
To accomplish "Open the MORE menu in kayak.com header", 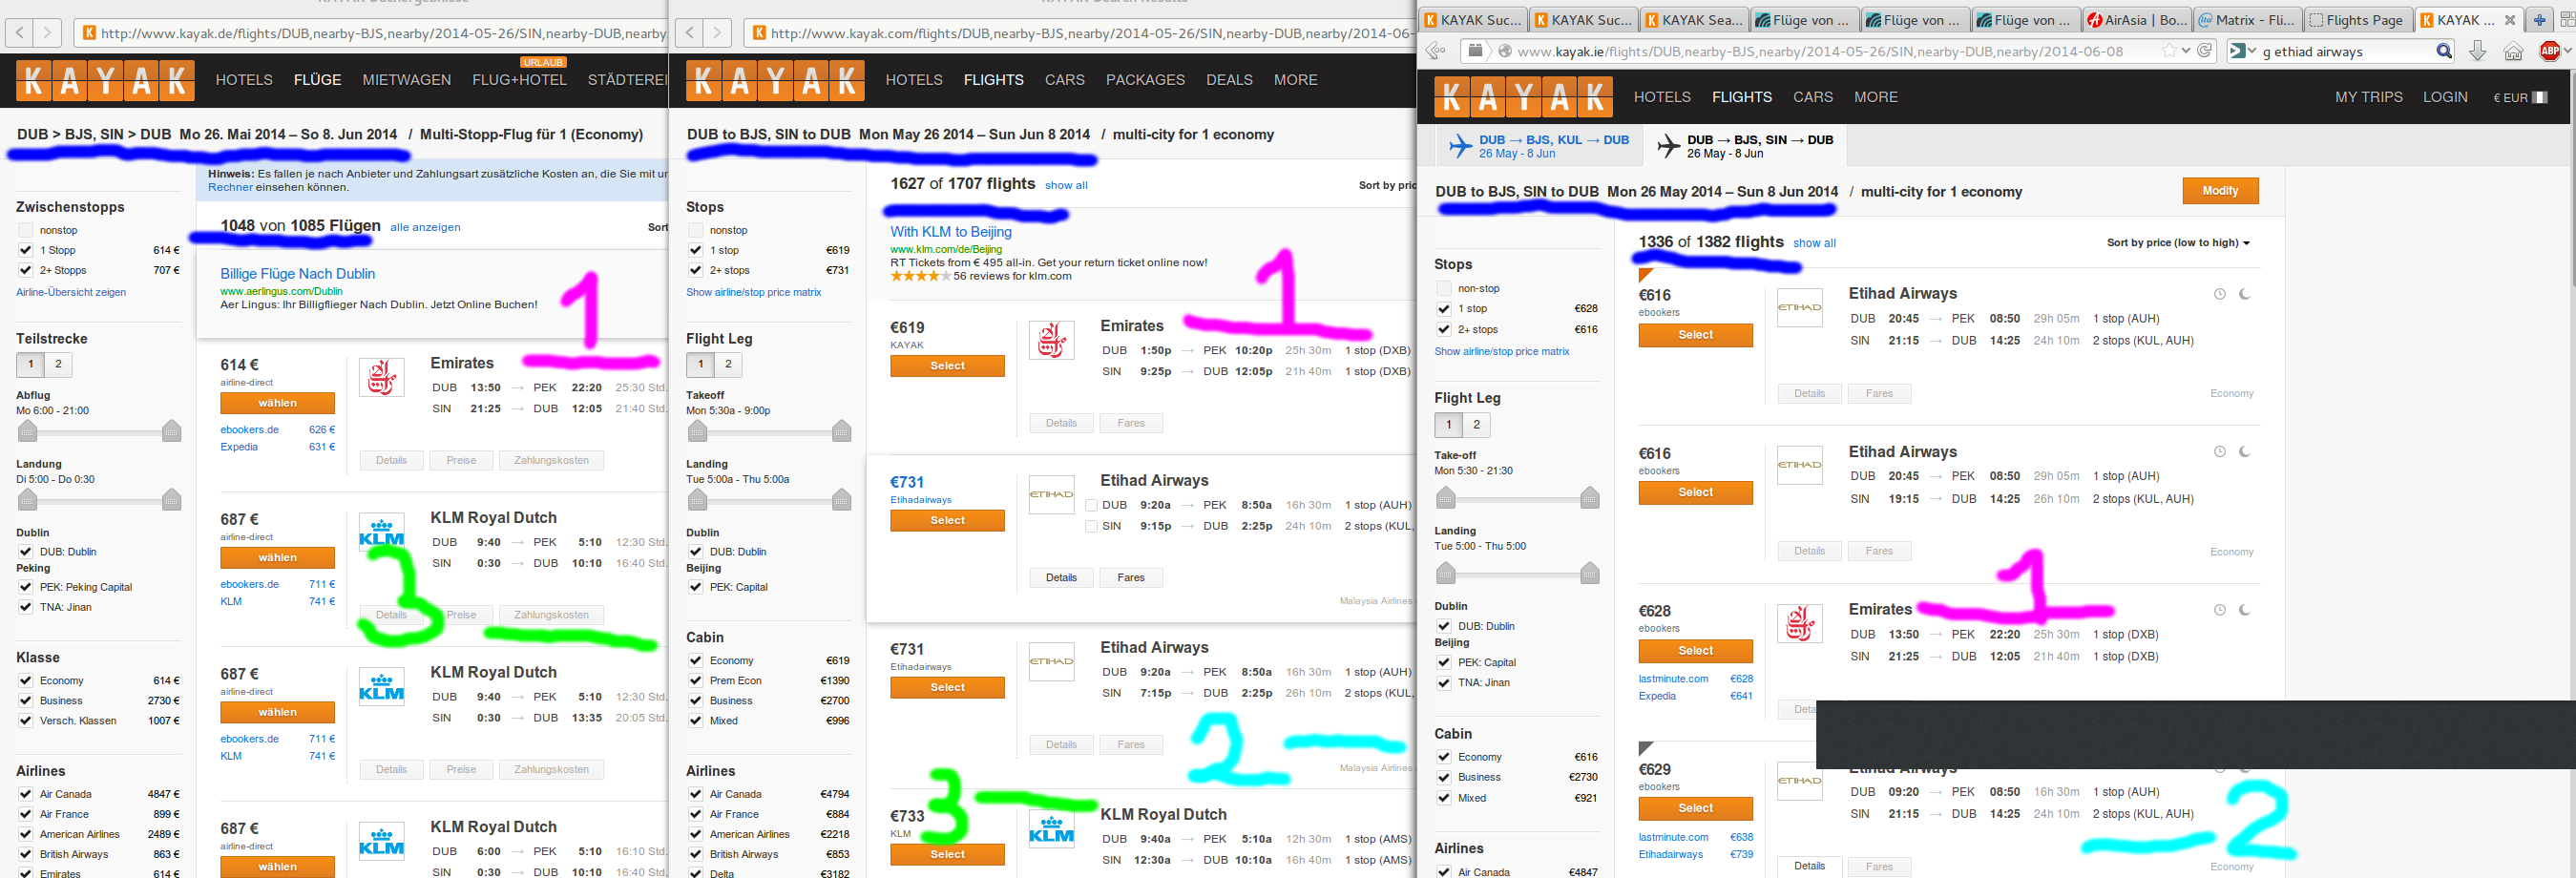I will coord(1295,80).
